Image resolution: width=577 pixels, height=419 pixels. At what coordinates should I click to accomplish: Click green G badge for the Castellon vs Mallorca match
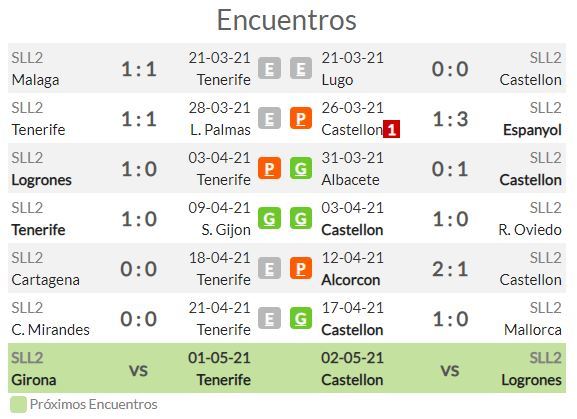(x=301, y=319)
